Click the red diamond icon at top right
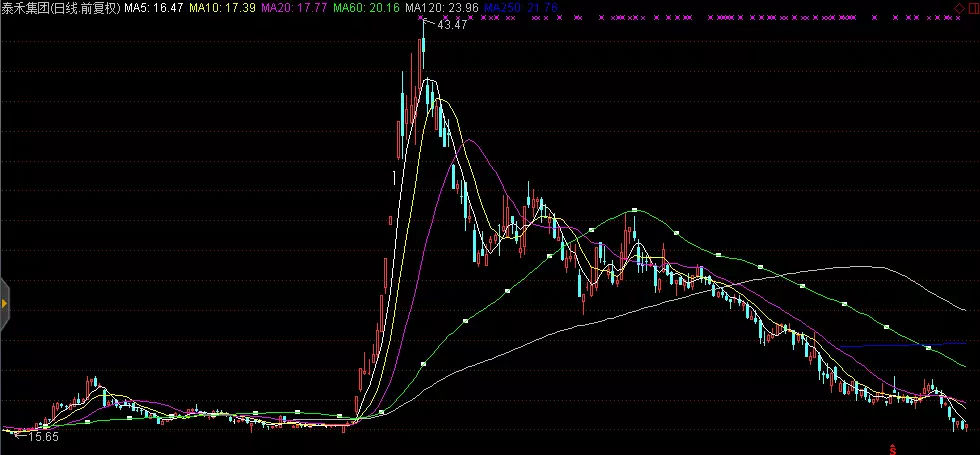 pyautogui.click(x=958, y=8)
